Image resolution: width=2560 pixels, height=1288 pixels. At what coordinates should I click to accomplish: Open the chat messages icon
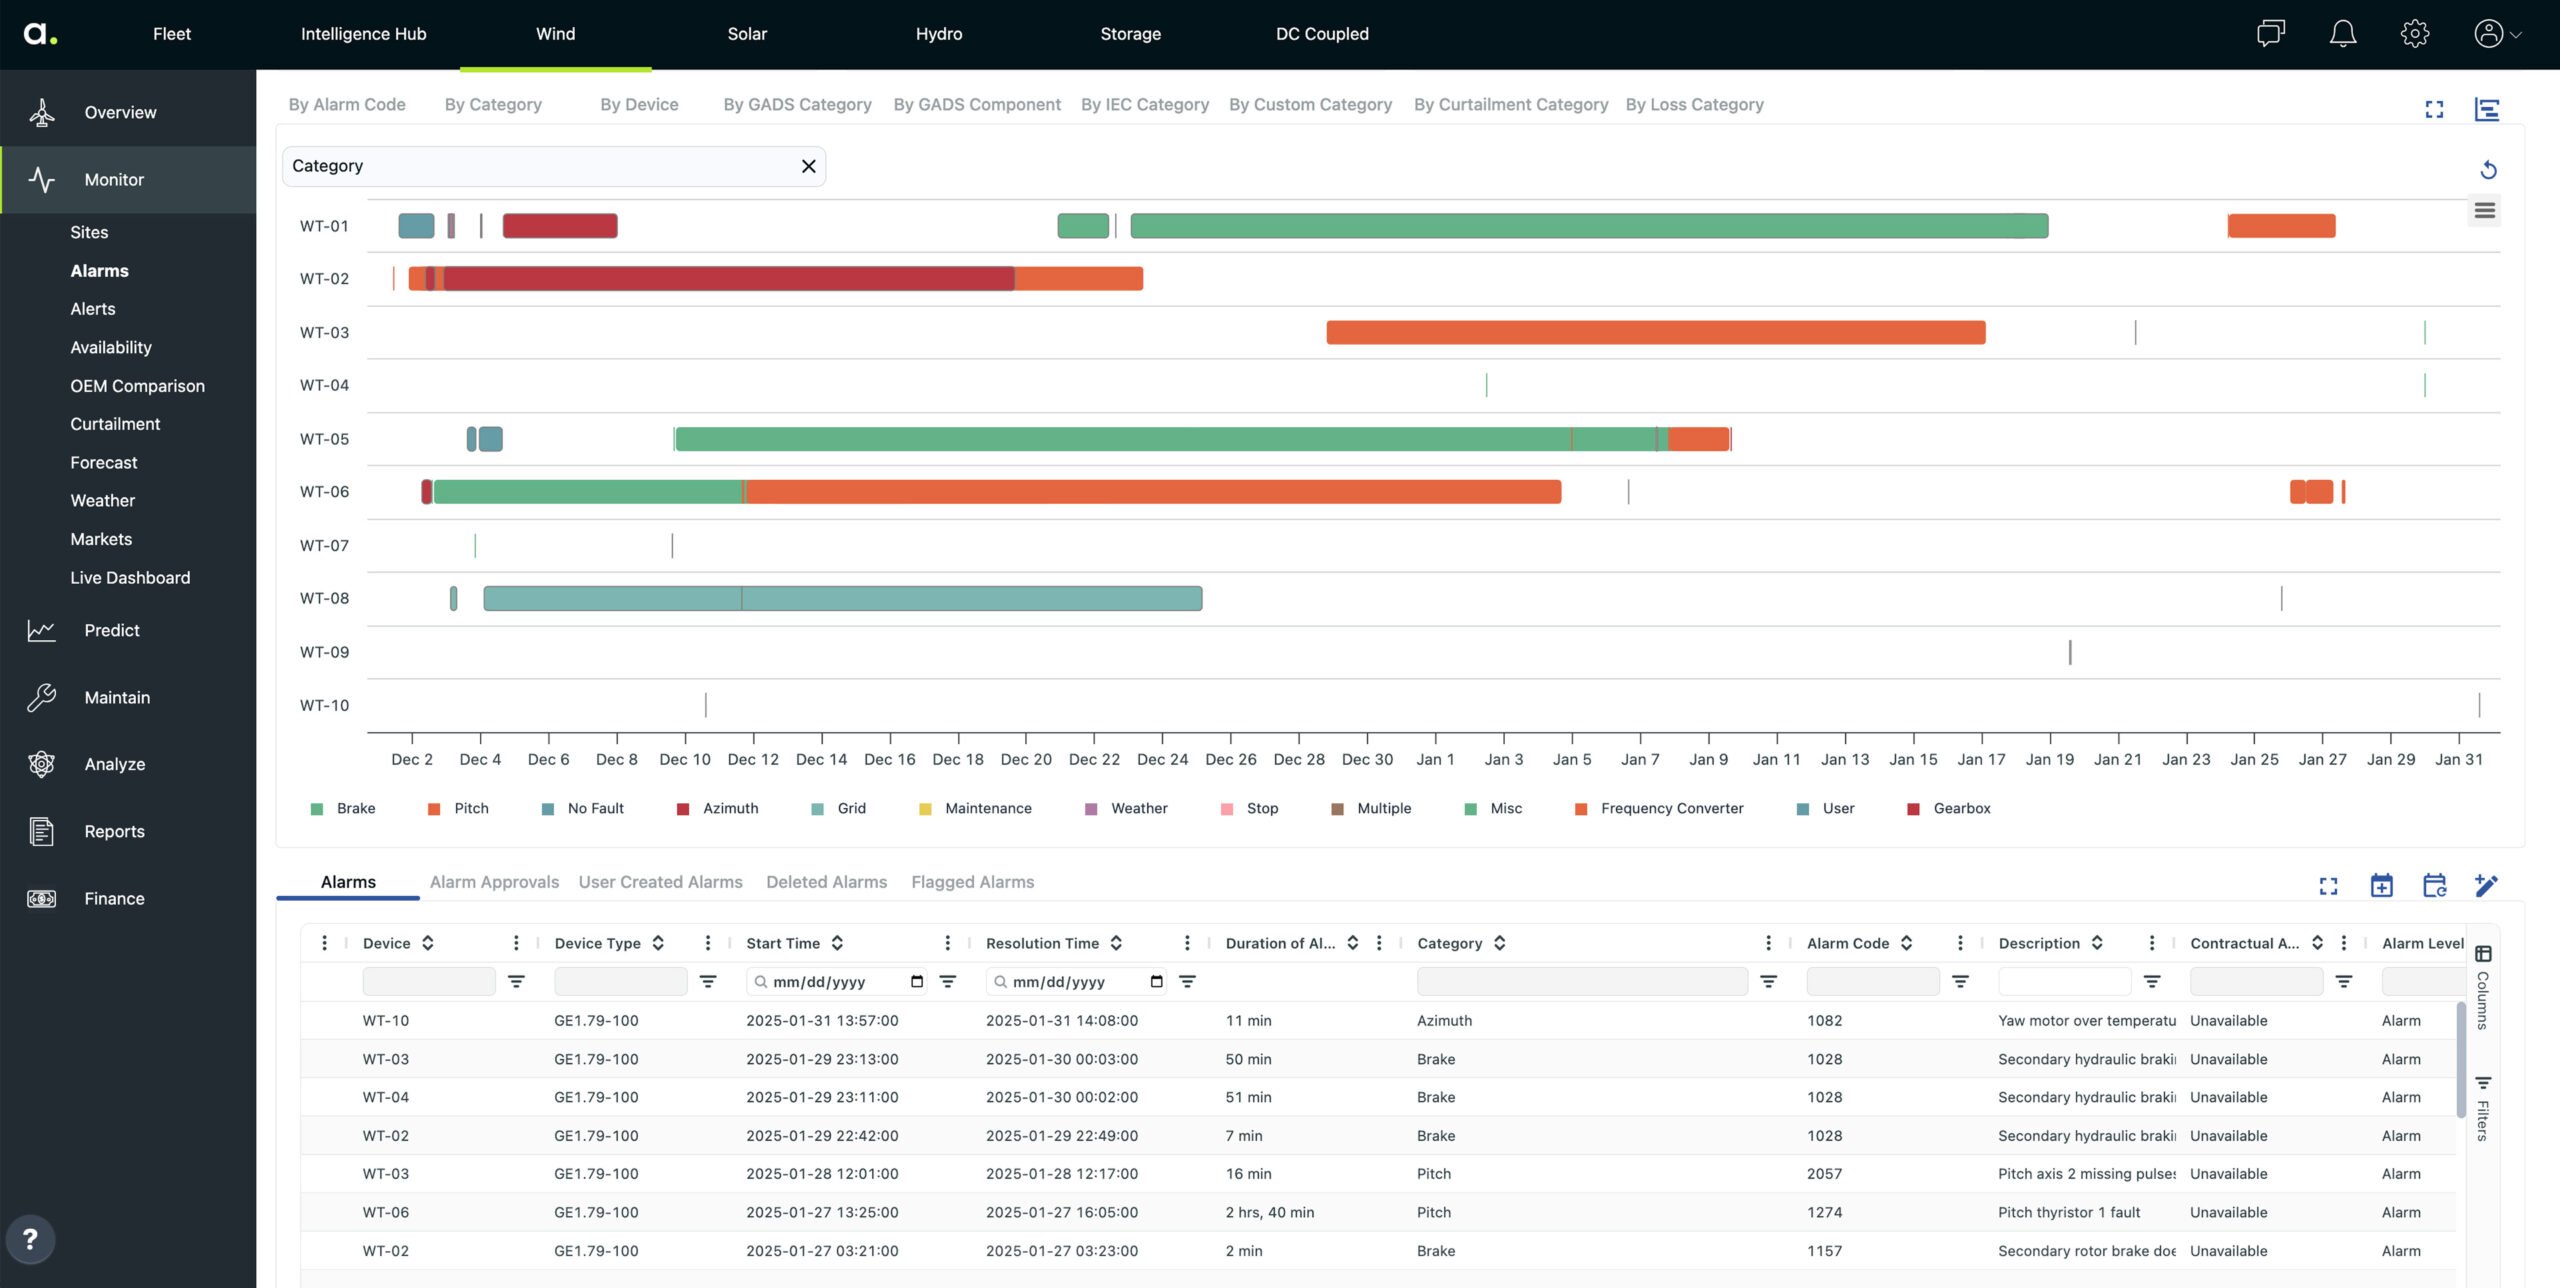tap(2270, 34)
